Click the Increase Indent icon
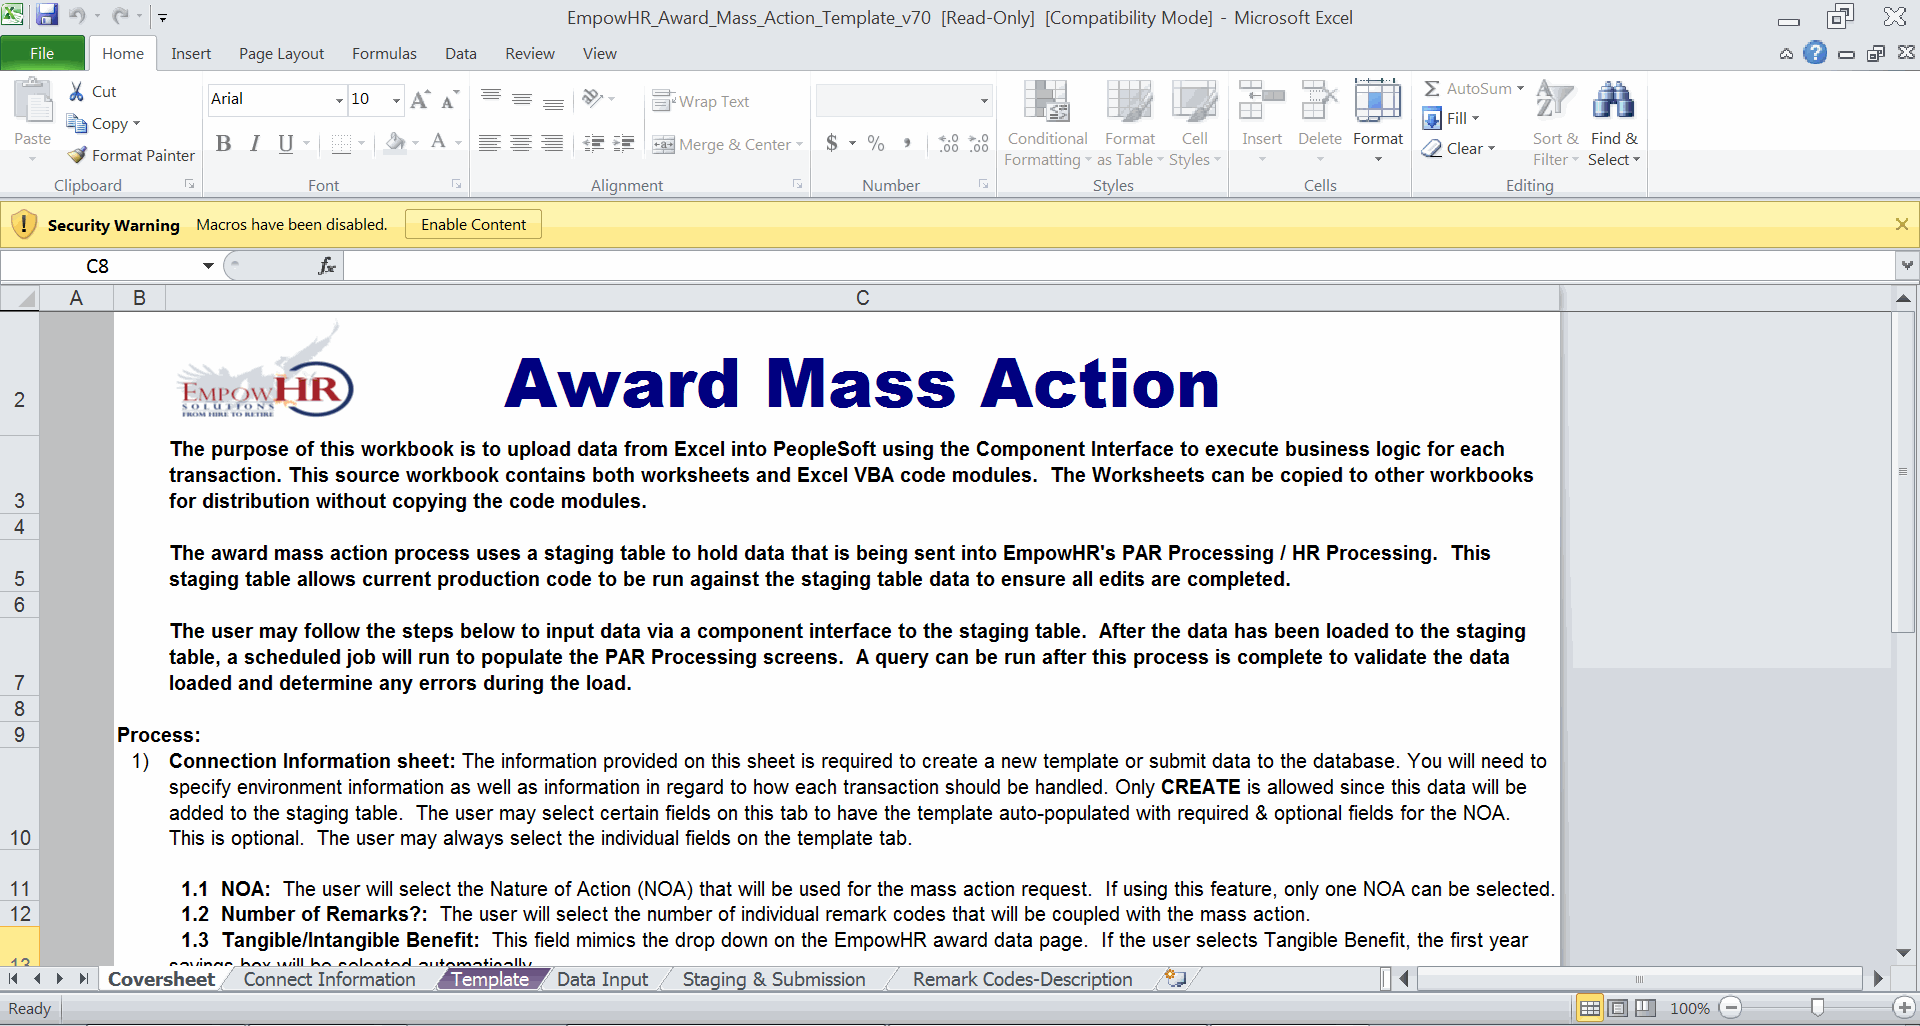The width and height of the screenshot is (1920, 1026). (624, 143)
